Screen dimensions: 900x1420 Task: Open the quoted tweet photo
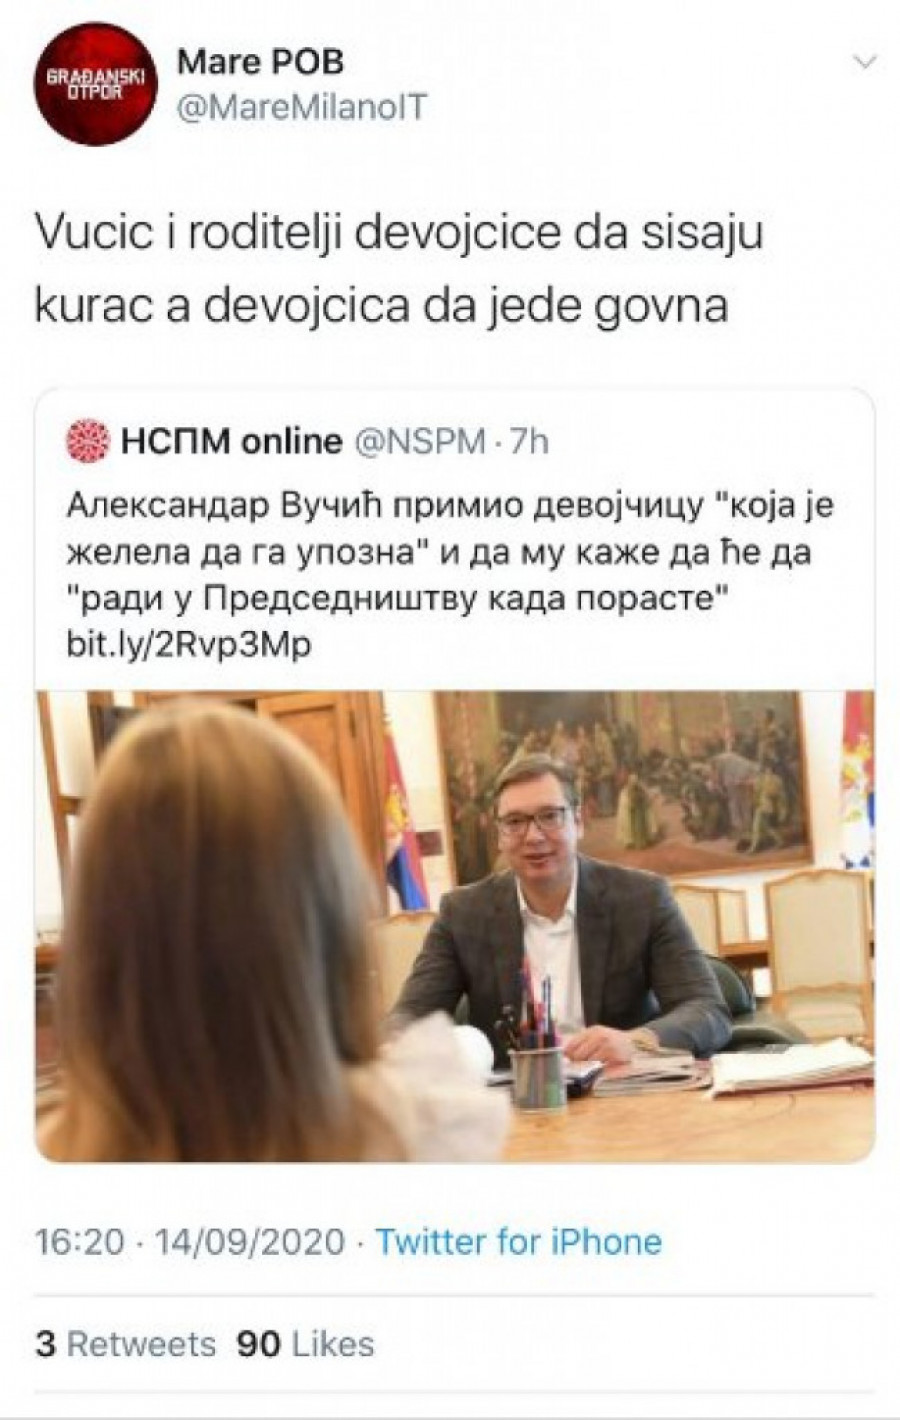pos(455,926)
